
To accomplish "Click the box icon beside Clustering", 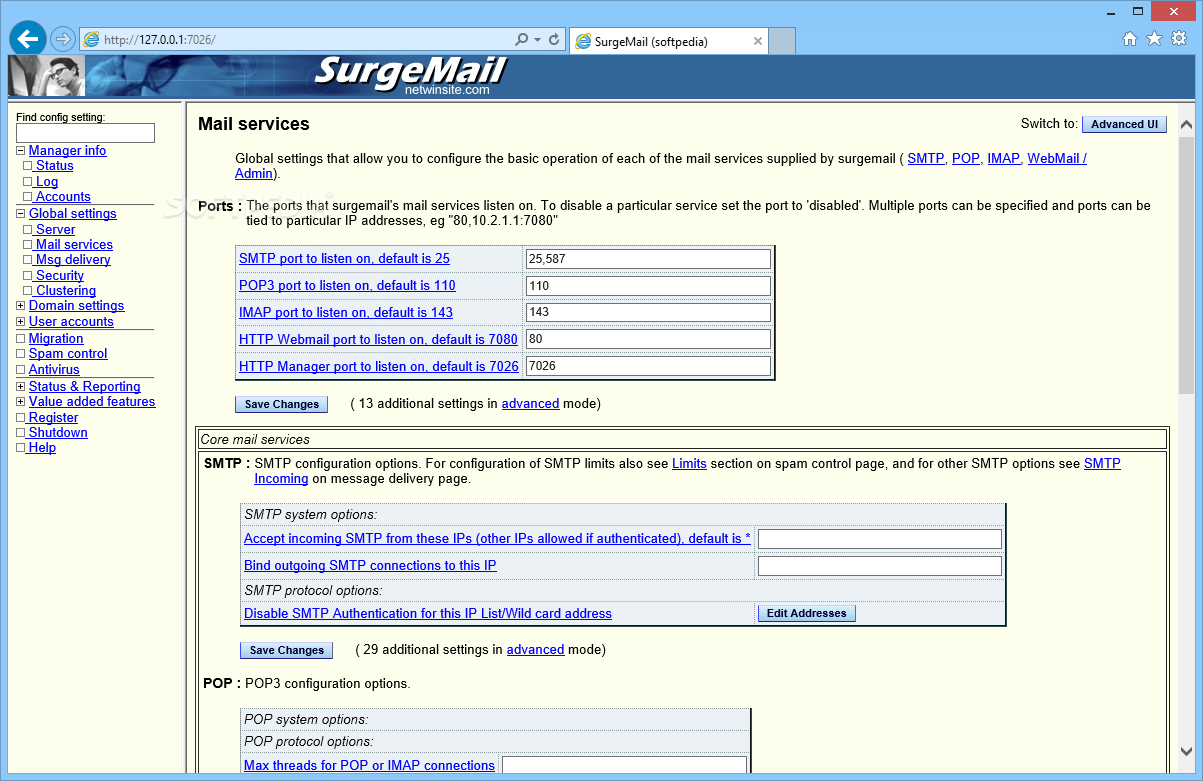I will coord(28,291).
